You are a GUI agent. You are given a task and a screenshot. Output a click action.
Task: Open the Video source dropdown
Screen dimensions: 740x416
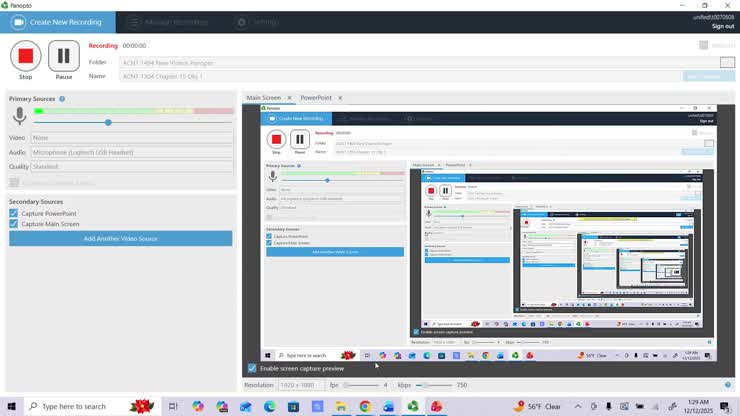point(132,138)
